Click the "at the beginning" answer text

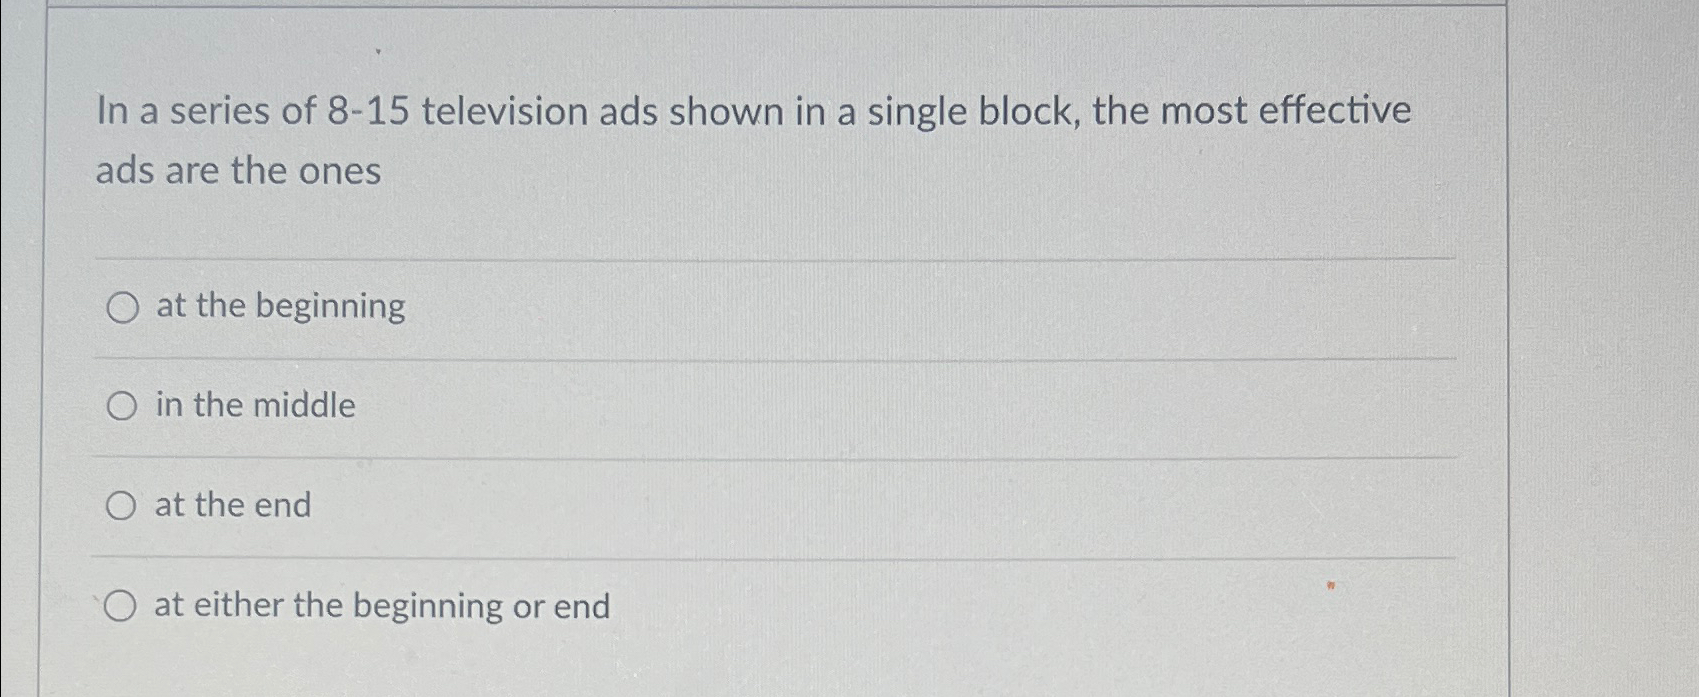[x=279, y=306]
